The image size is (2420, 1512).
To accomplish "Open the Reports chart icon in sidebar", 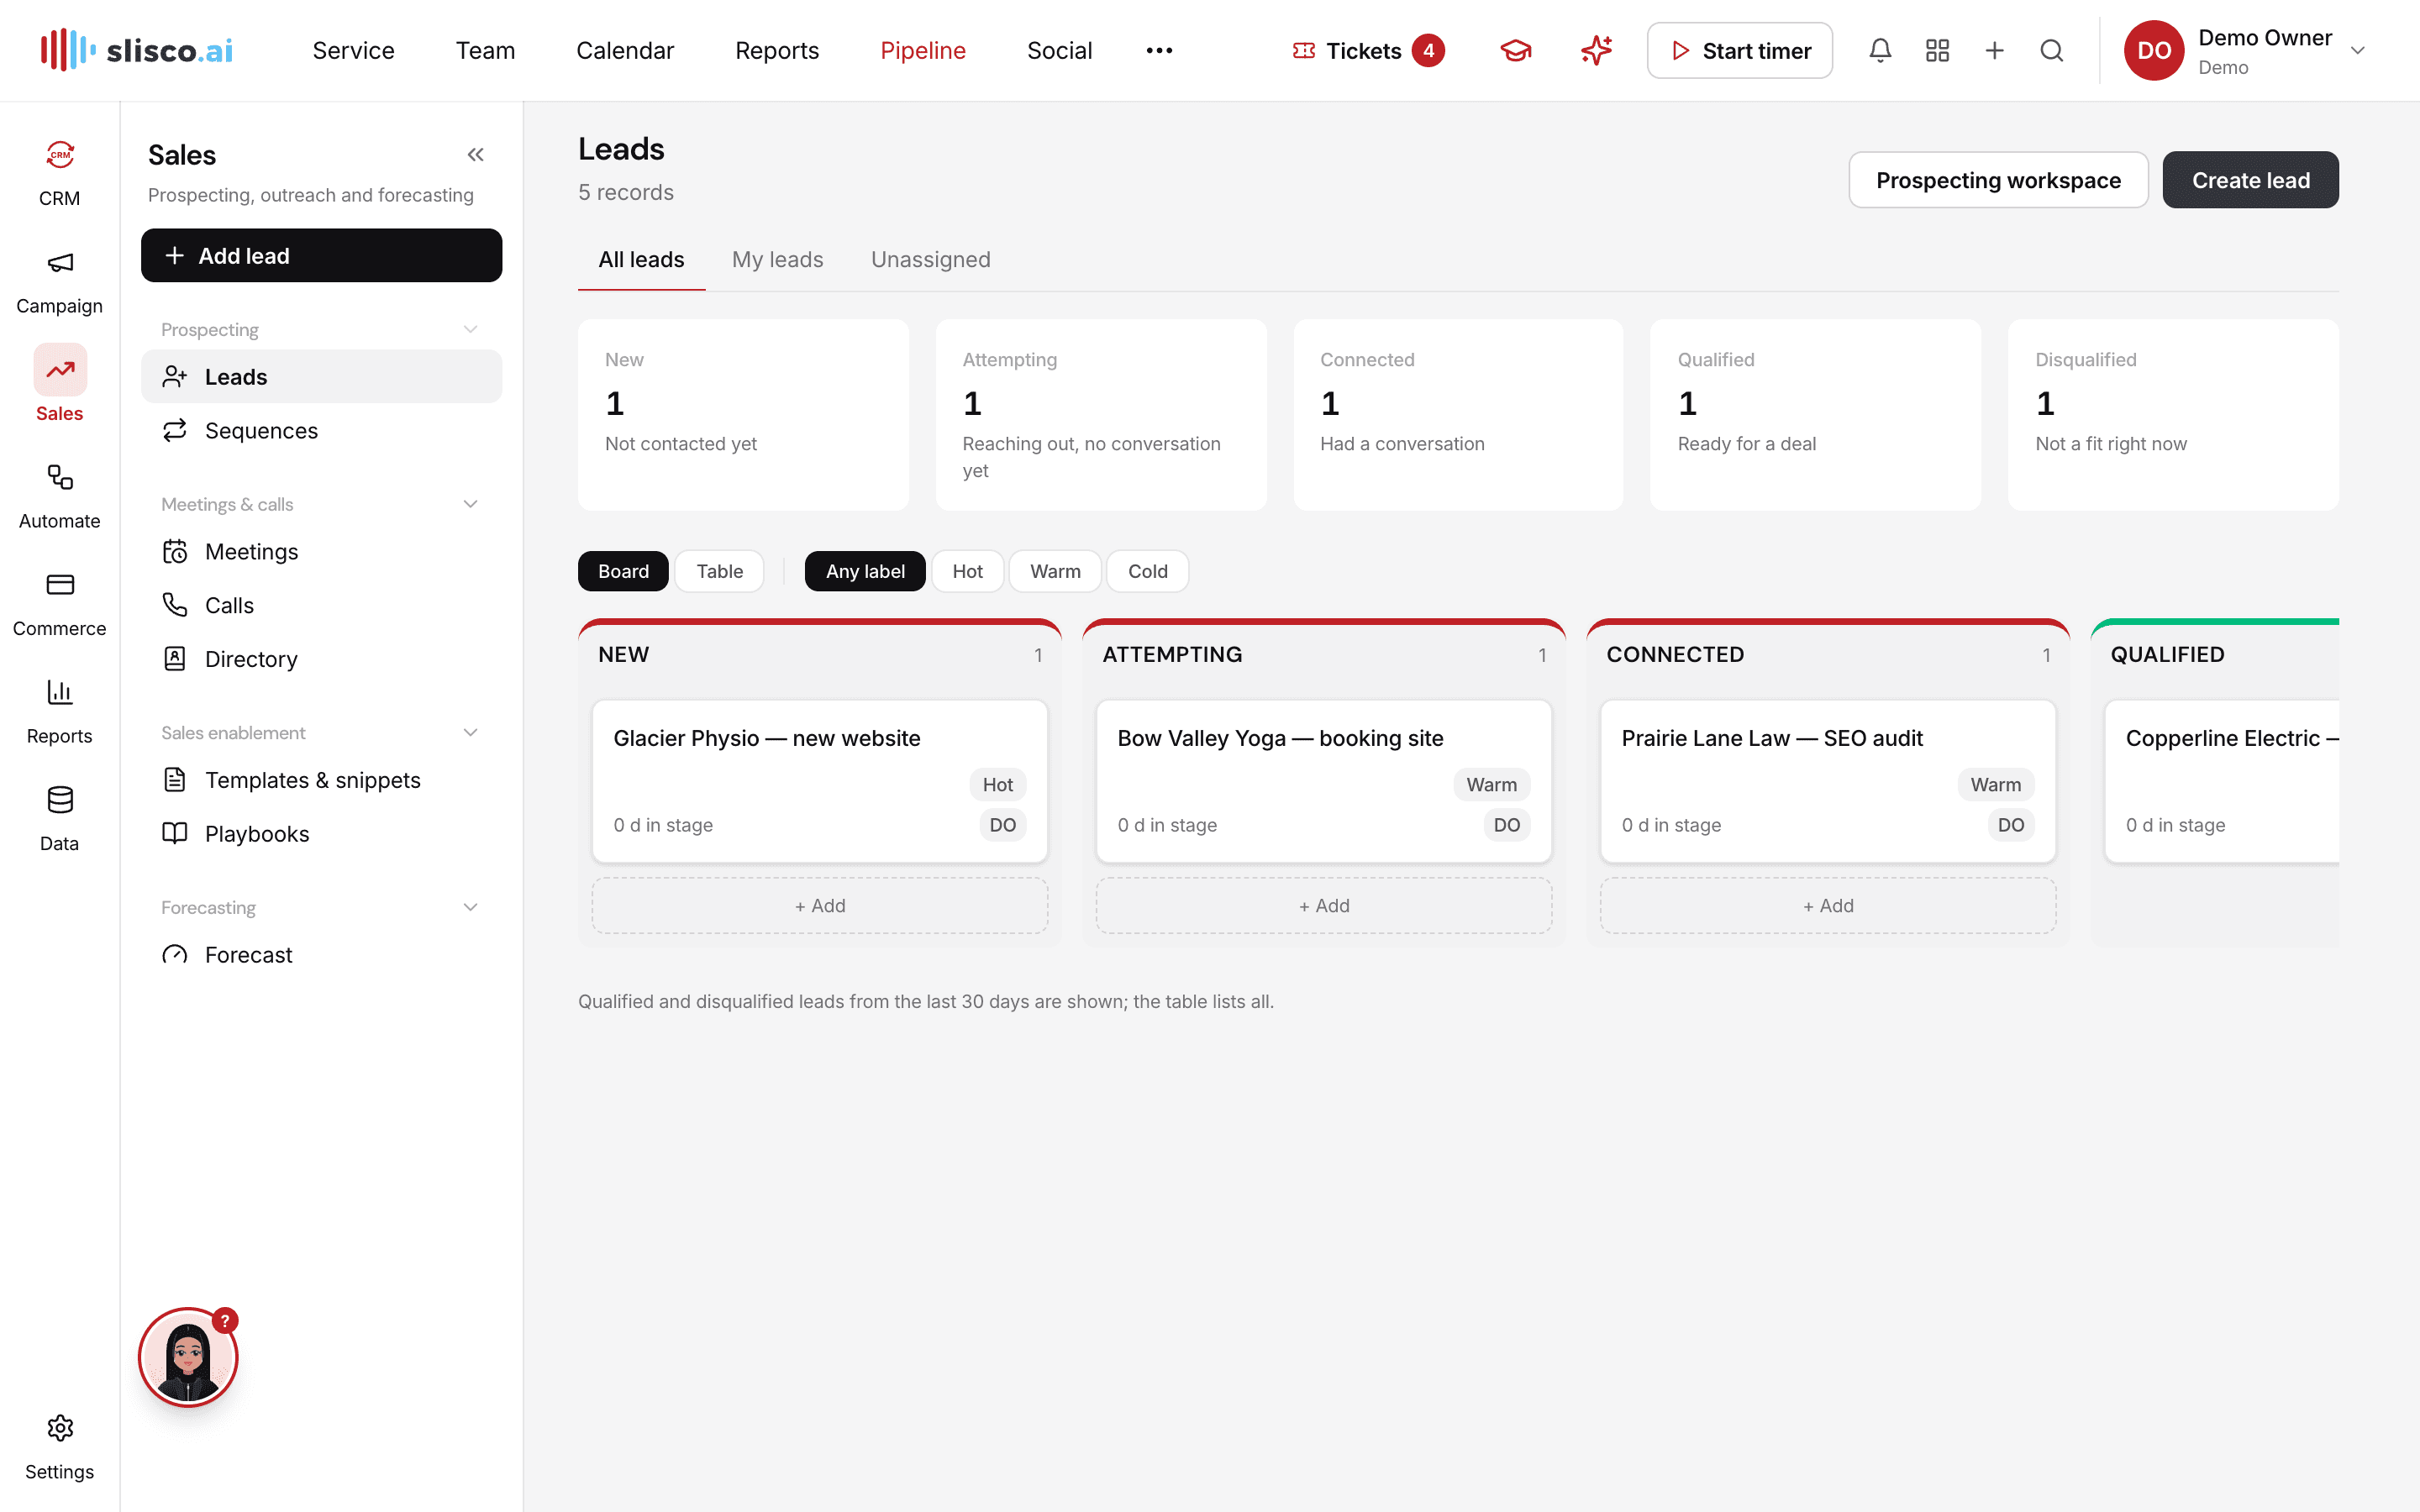I will click(60, 693).
